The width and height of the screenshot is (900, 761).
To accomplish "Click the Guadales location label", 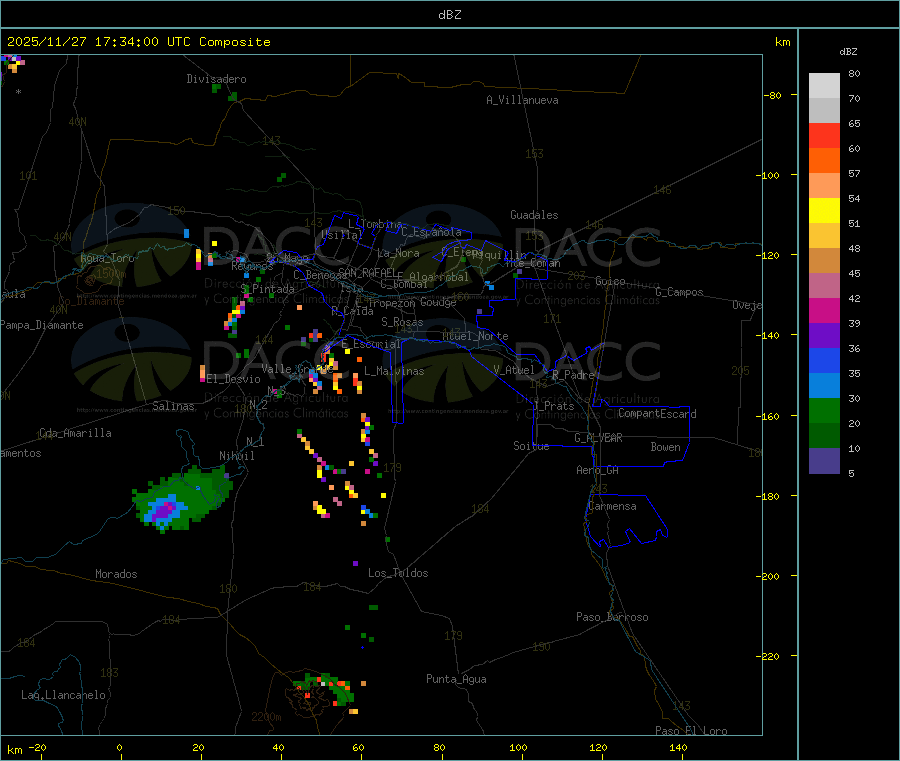I will click(x=534, y=215).
